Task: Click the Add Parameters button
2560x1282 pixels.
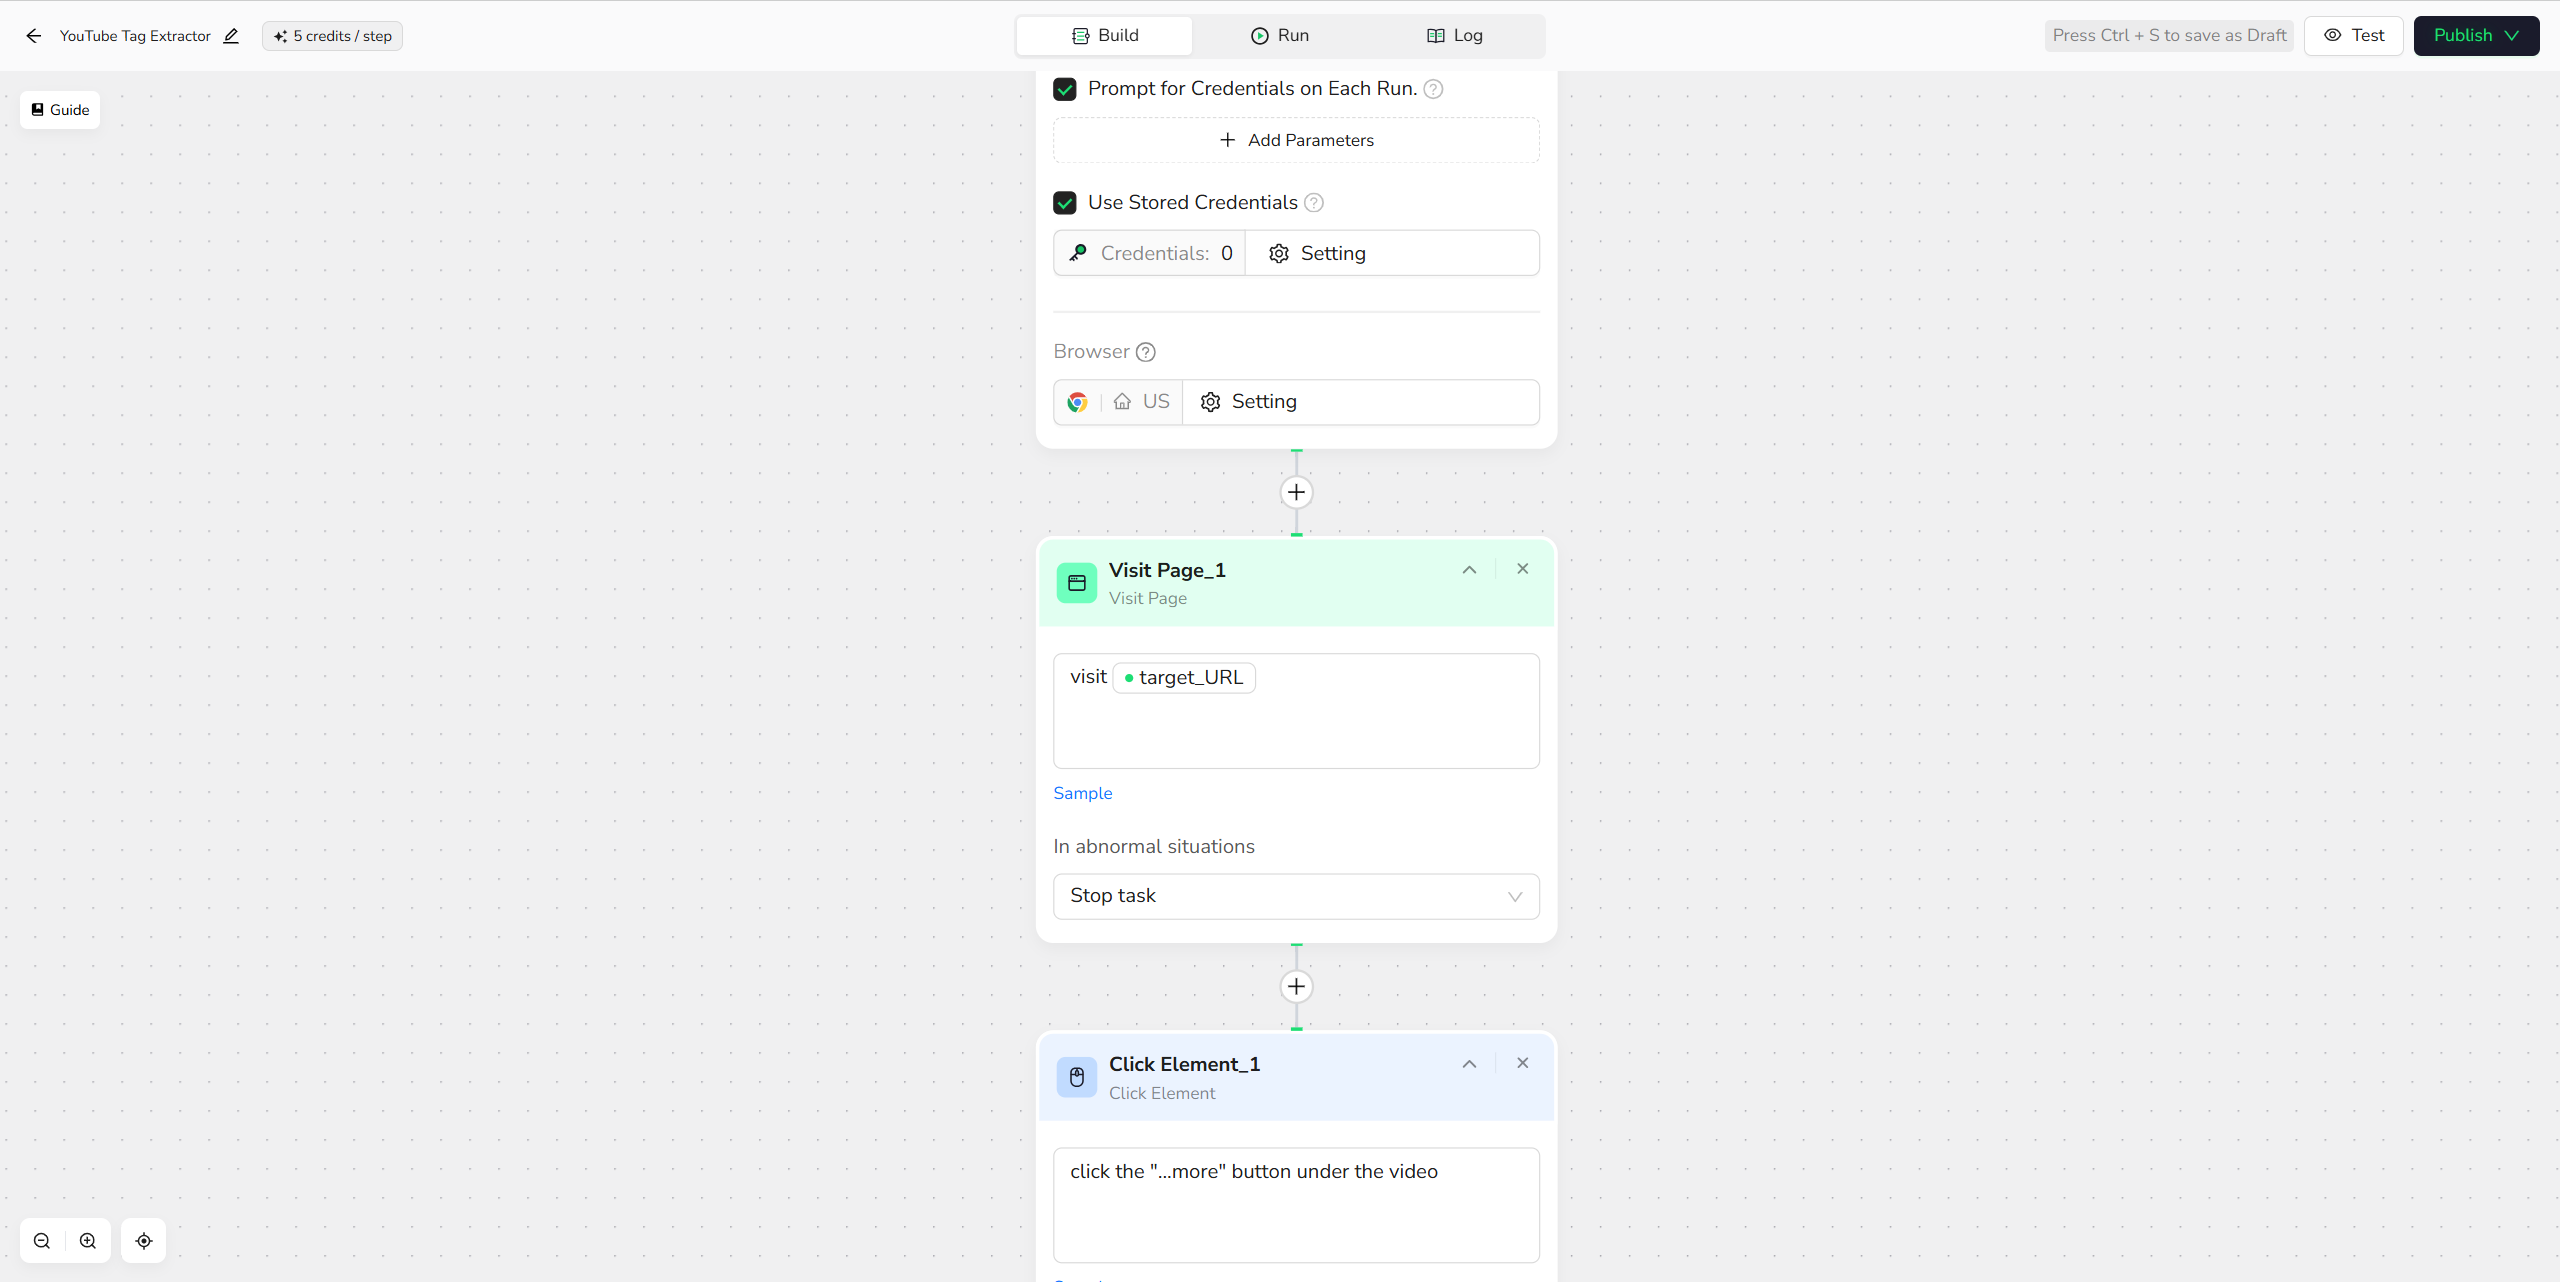Action: pyautogui.click(x=1296, y=140)
